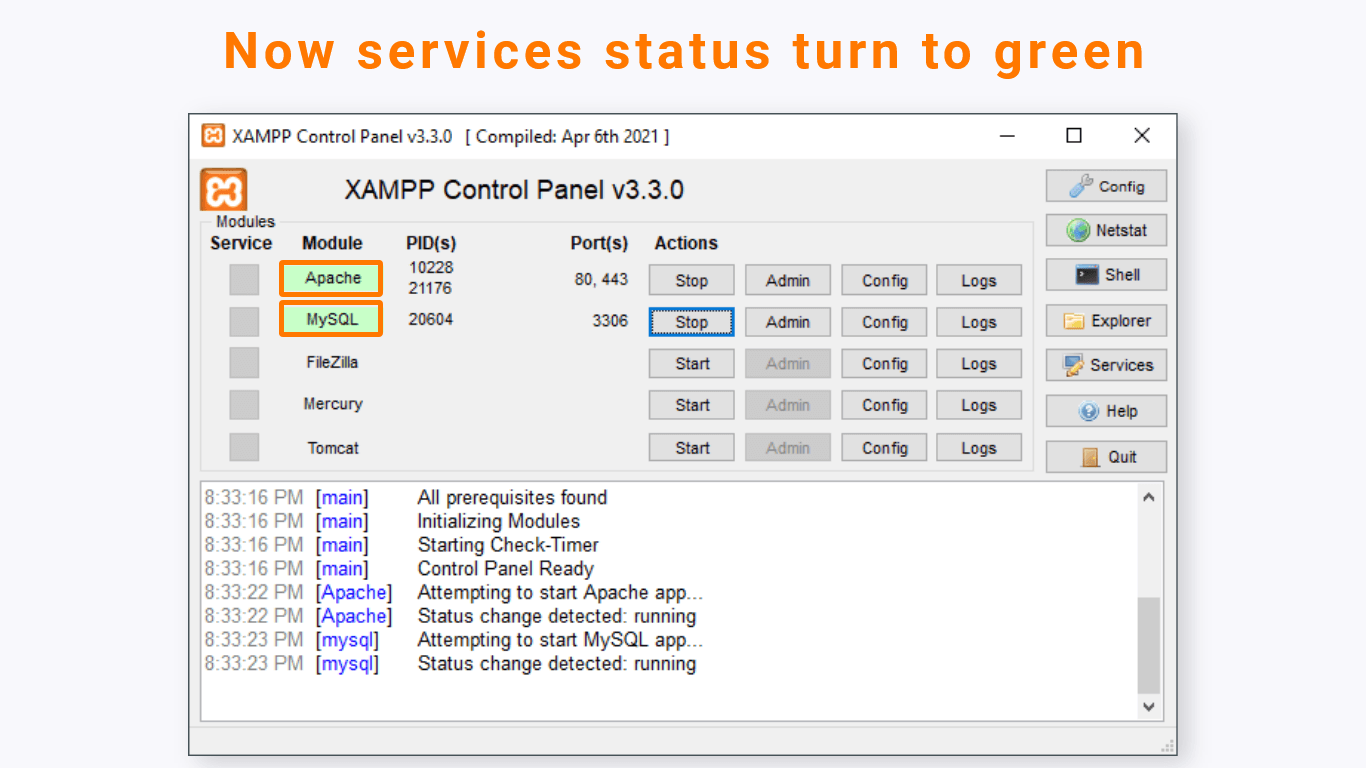Stop the MySQL module
This screenshot has height=768, width=1366.
691,322
